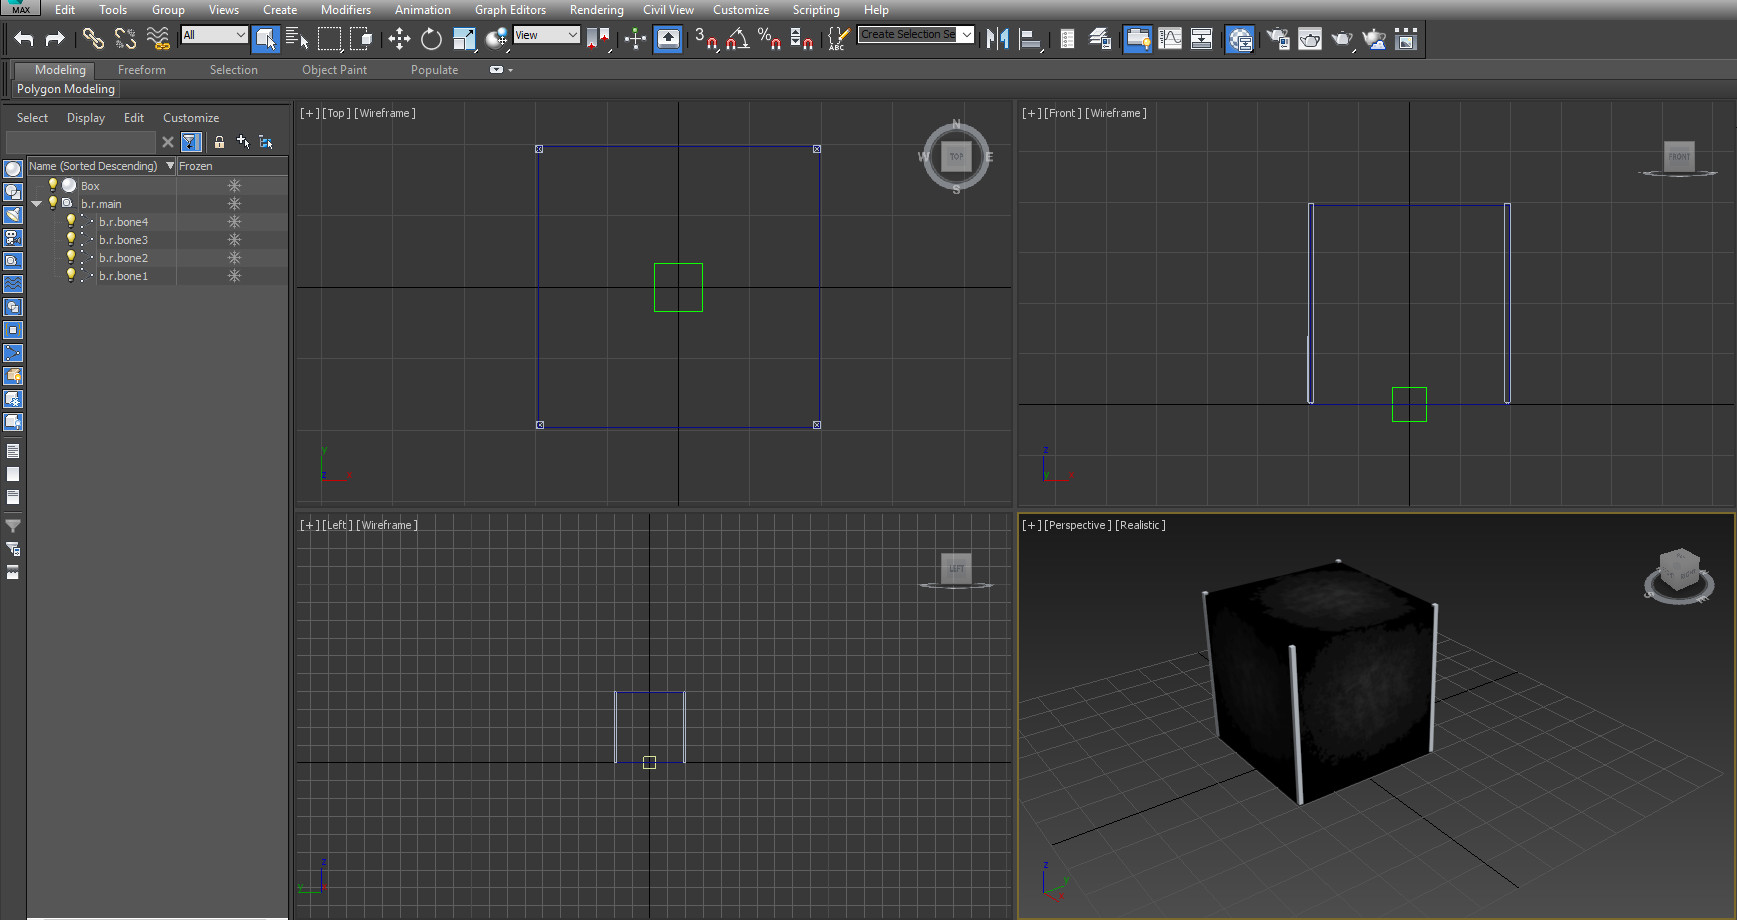Open the Render Setup dialog
1737x920 pixels.
point(1278,39)
